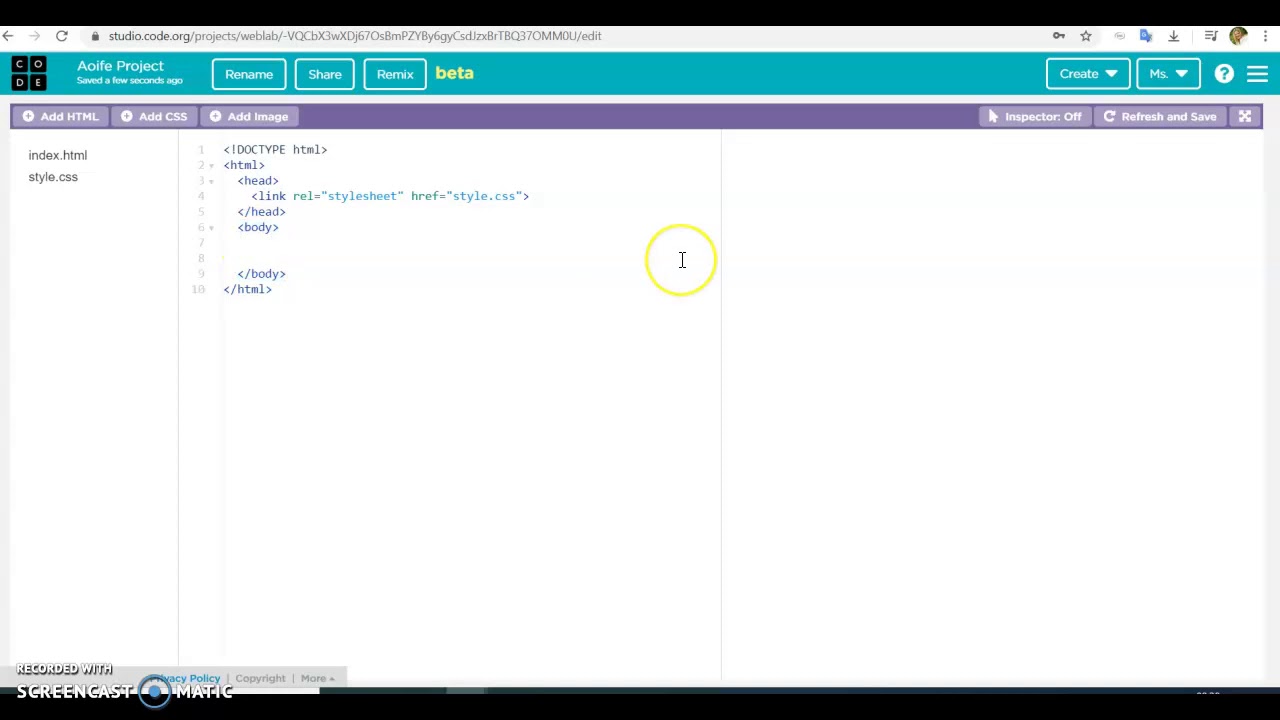The width and height of the screenshot is (1280, 720).
Task: Click Add HTML
Action: pyautogui.click(x=61, y=117)
